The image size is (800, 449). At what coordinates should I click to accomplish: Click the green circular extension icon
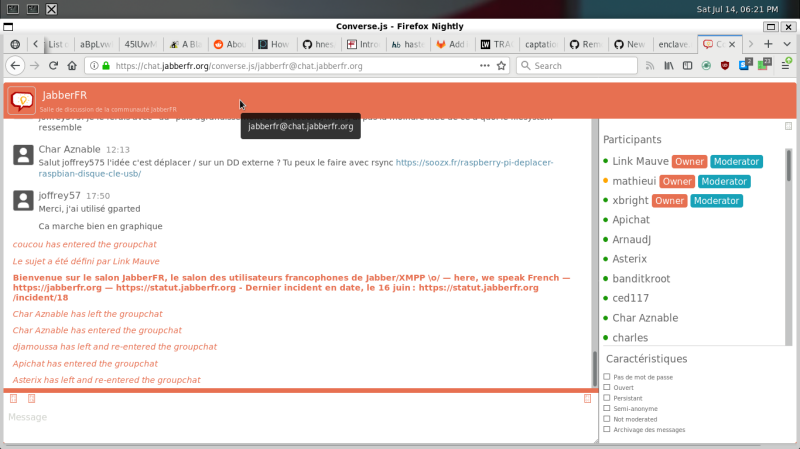tap(706, 66)
